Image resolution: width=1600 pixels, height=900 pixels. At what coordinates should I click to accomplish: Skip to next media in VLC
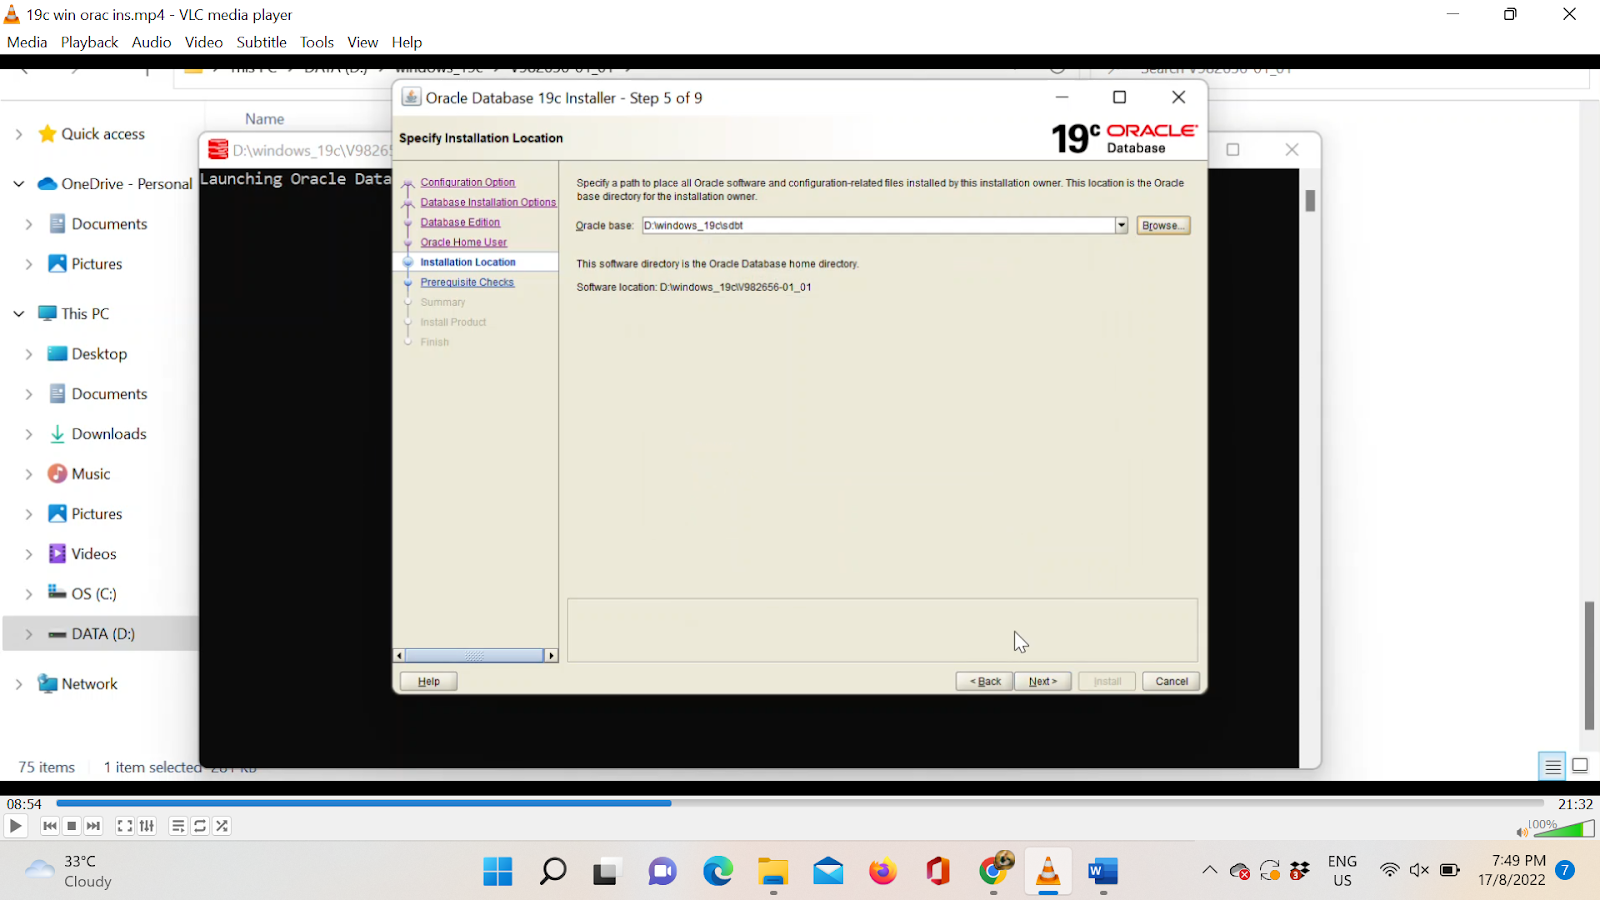pyautogui.click(x=94, y=826)
